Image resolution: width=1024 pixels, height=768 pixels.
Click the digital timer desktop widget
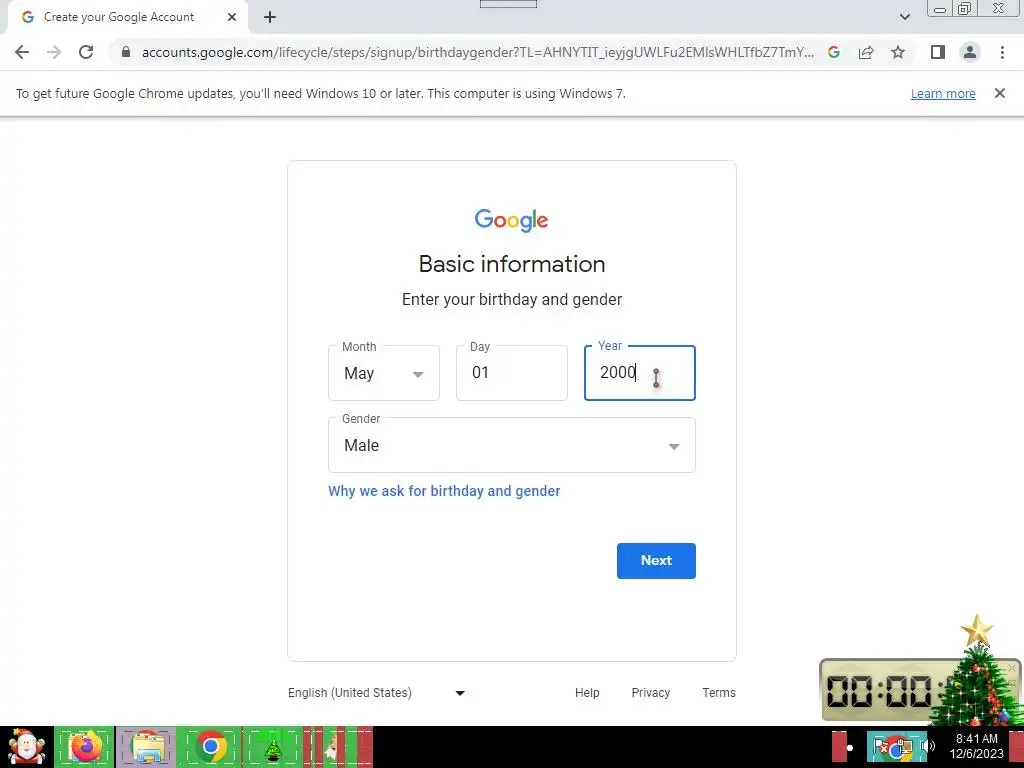coord(920,690)
